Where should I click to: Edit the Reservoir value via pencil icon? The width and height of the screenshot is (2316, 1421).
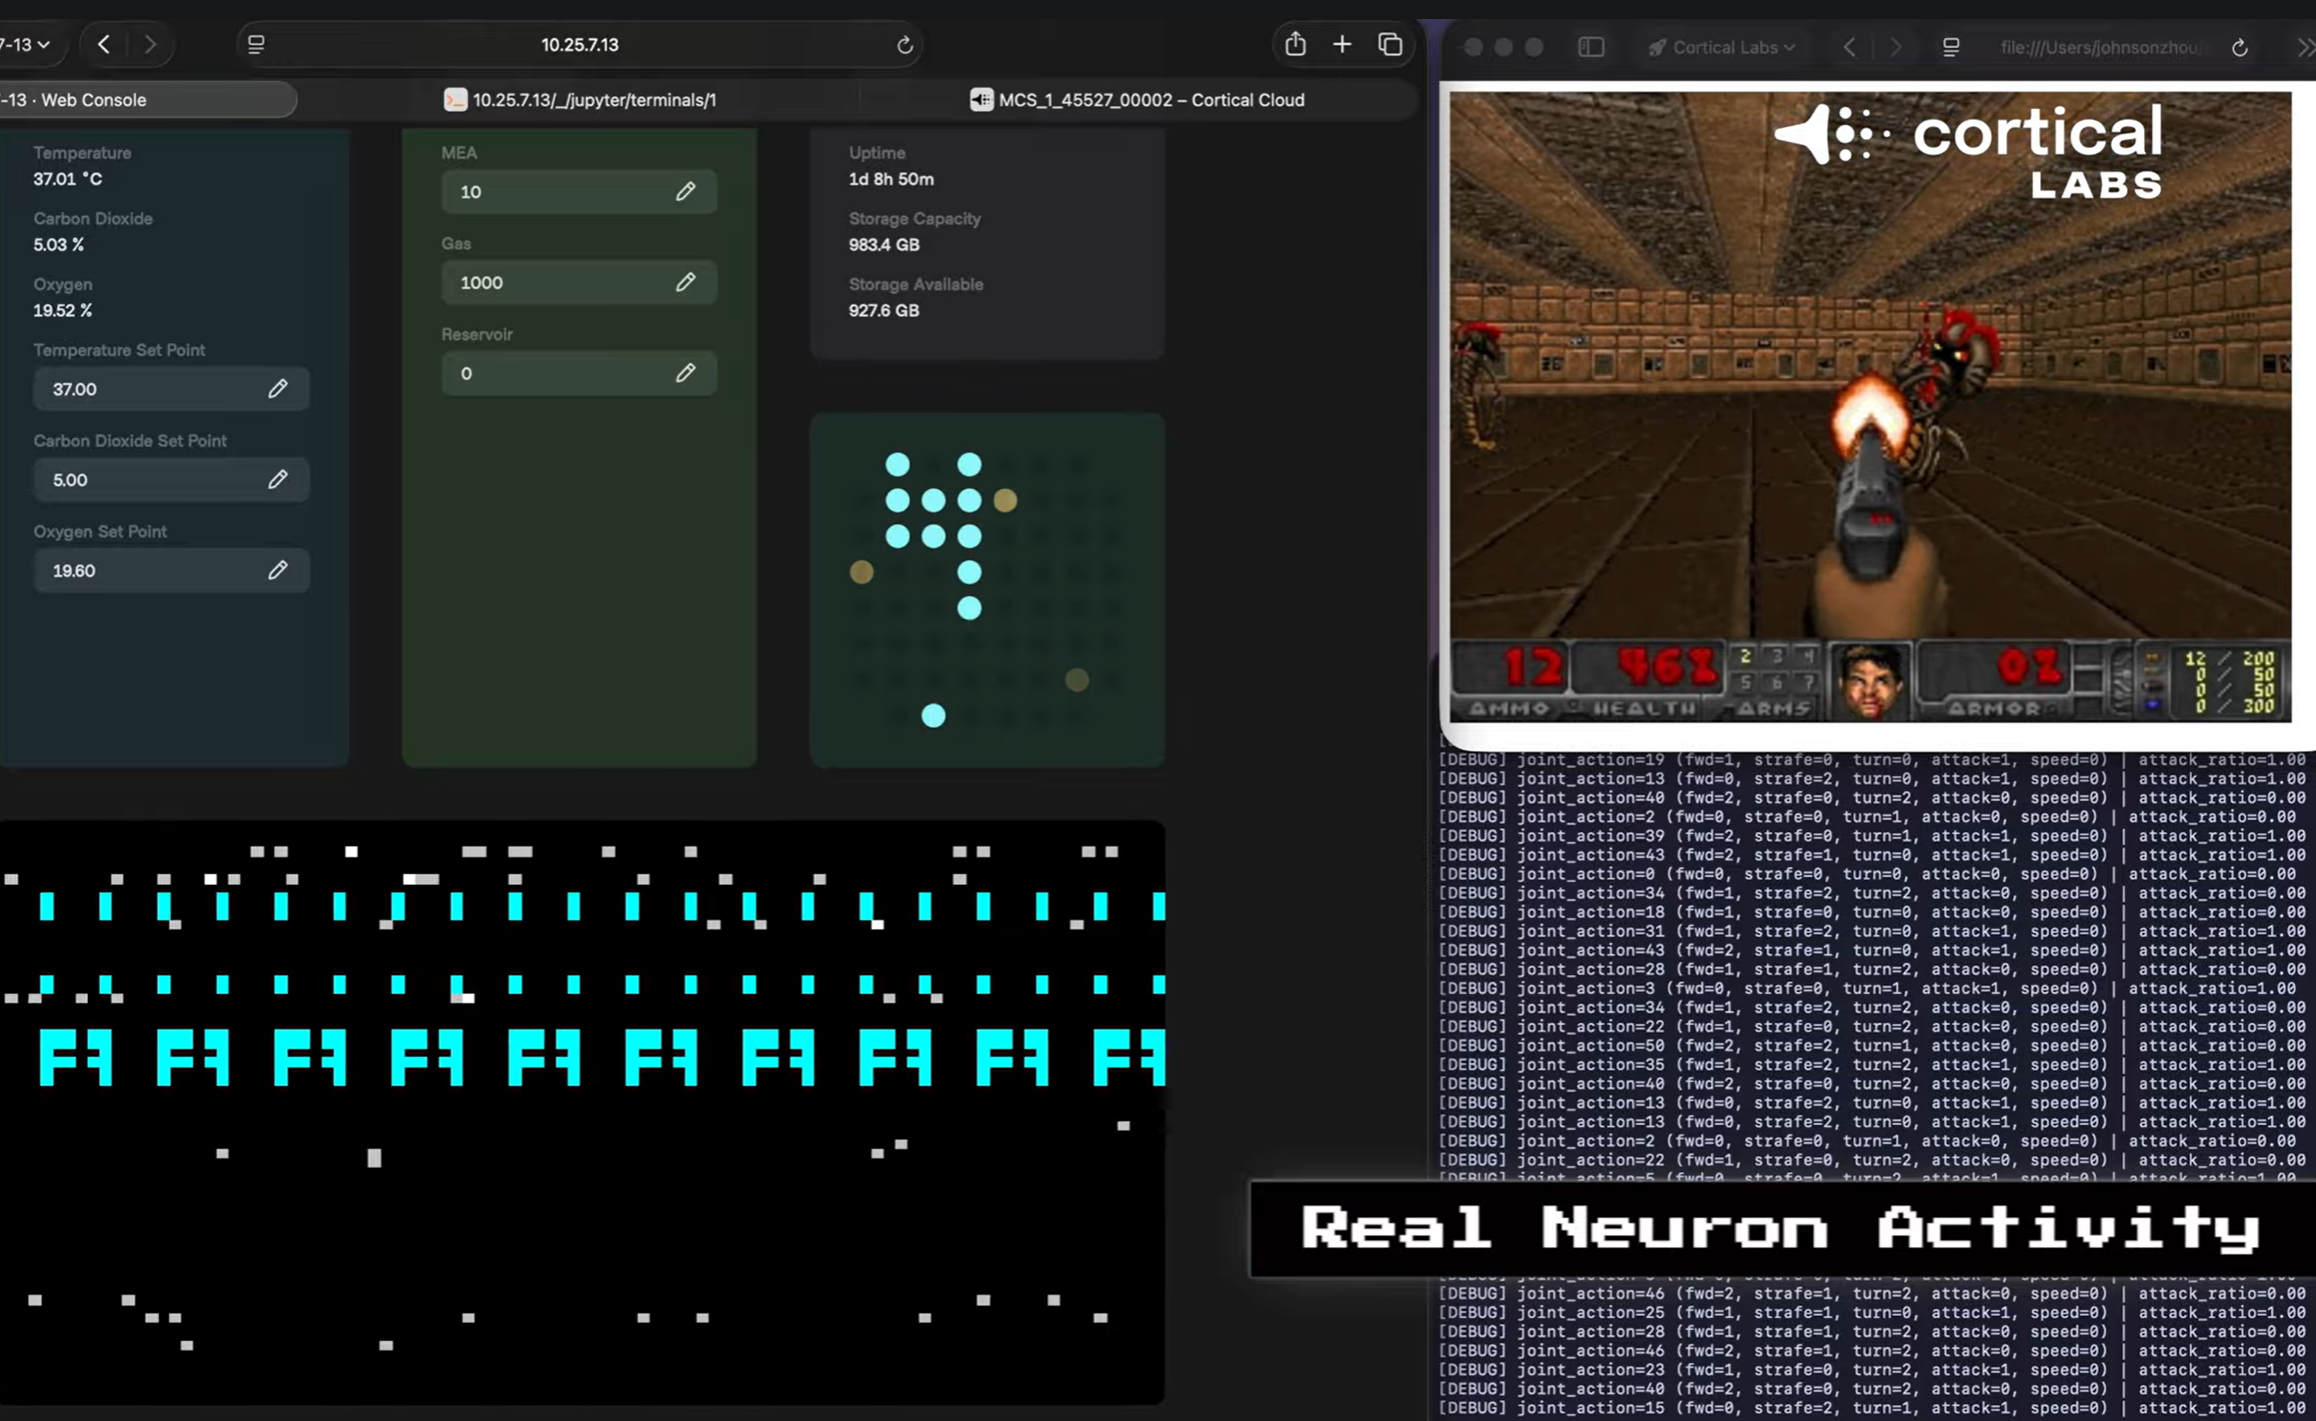(685, 373)
